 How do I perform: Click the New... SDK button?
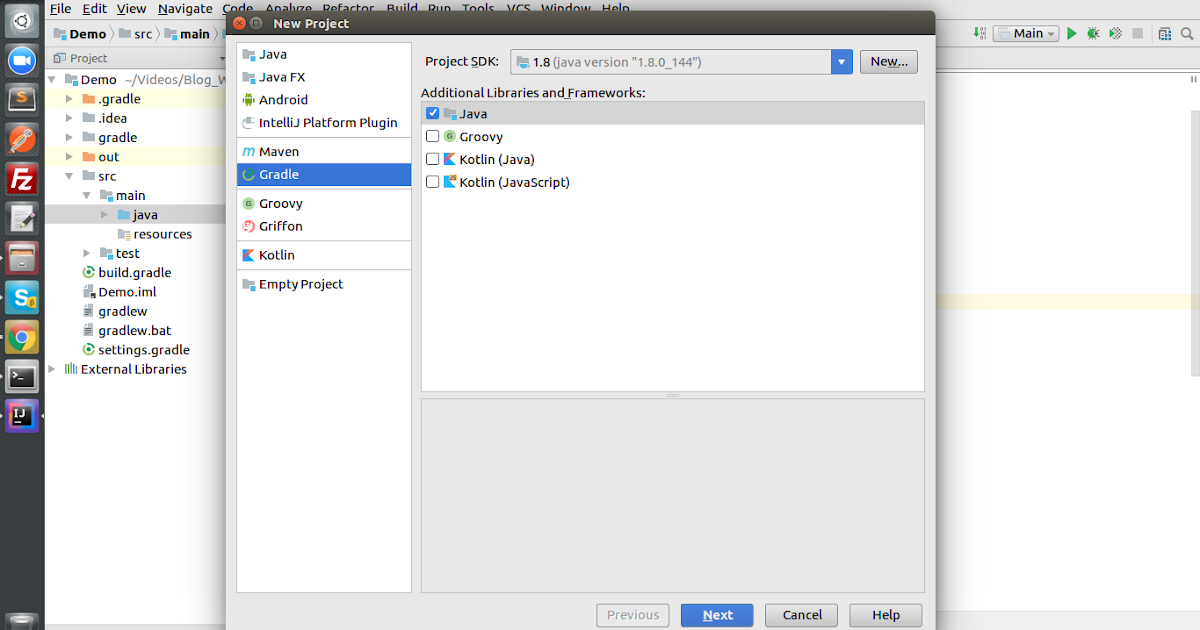pyautogui.click(x=888, y=62)
